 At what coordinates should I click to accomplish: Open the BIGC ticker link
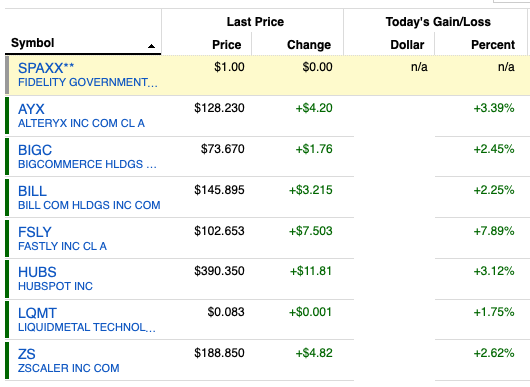click(x=35, y=150)
